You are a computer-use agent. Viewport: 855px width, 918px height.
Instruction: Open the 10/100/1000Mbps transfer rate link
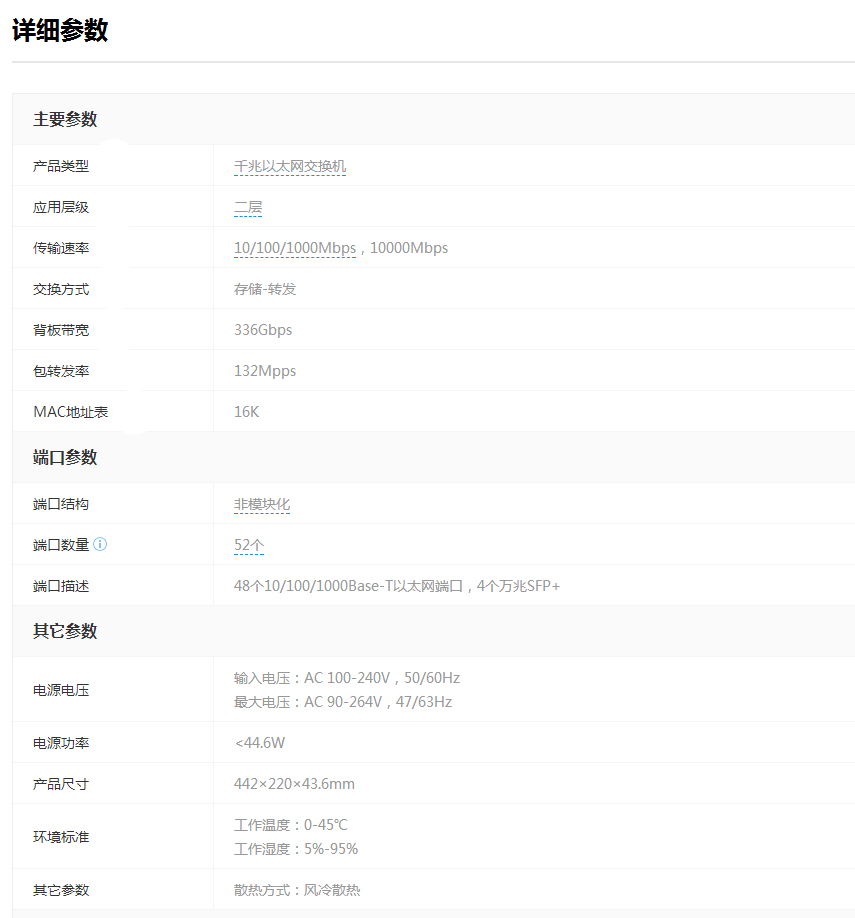(x=295, y=248)
